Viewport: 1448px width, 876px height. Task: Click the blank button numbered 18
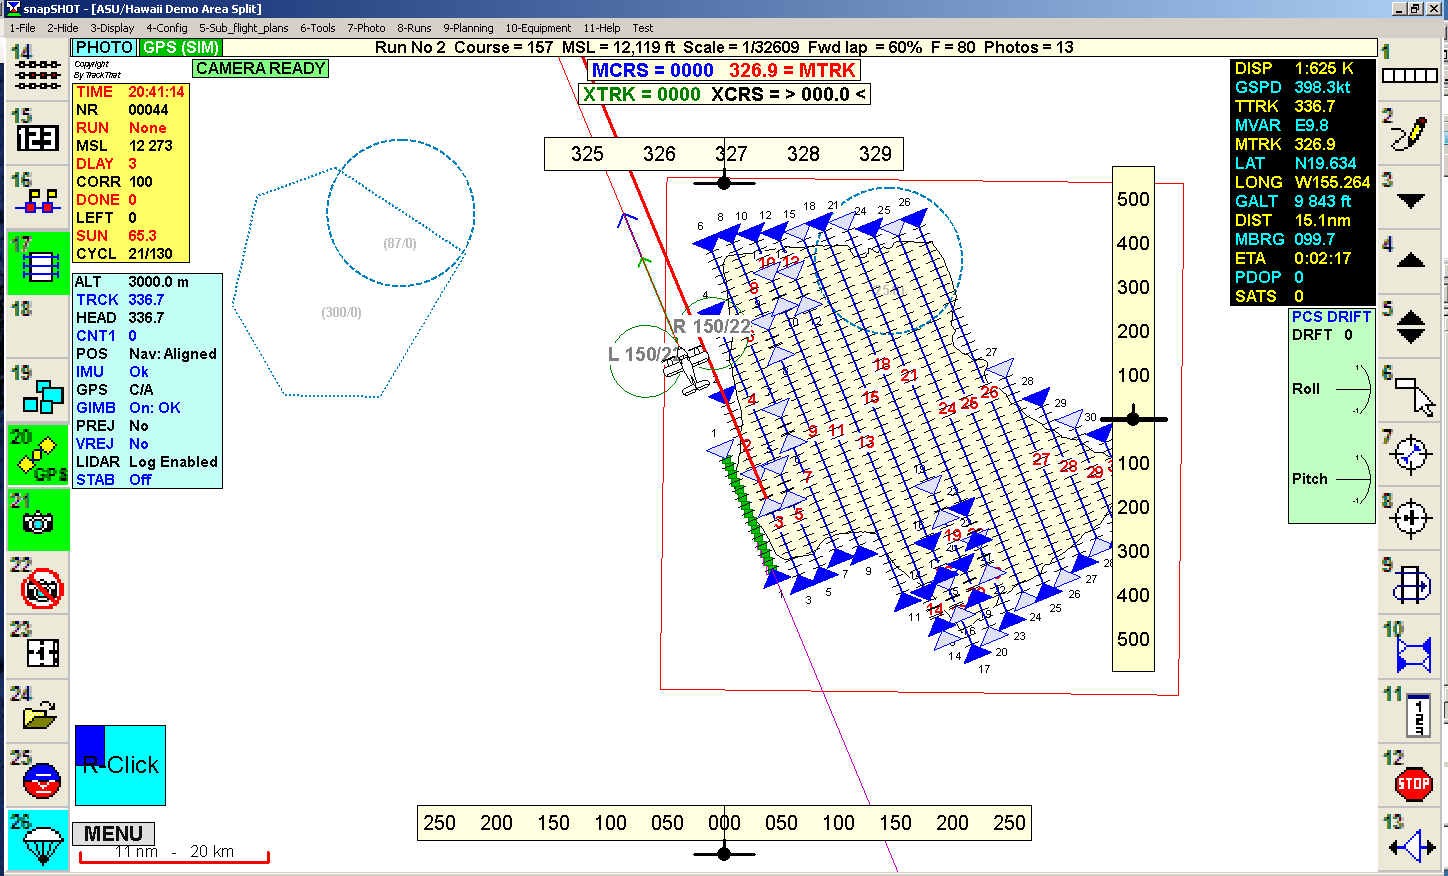[38, 326]
